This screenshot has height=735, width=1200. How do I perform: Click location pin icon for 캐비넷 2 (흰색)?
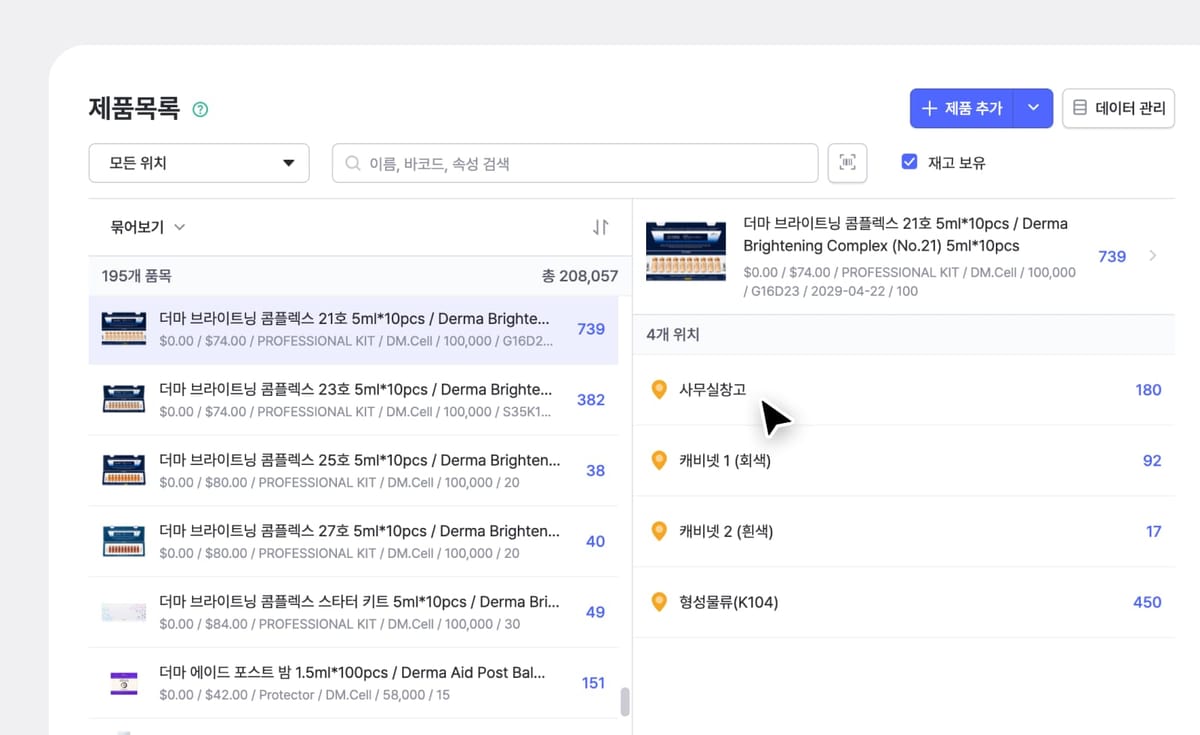(658, 531)
